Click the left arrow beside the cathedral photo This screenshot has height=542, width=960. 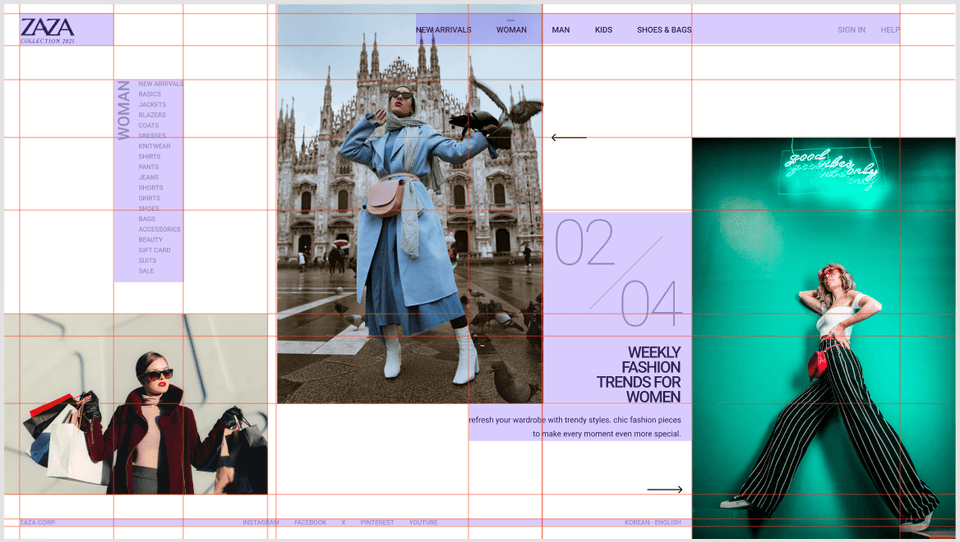pos(569,138)
